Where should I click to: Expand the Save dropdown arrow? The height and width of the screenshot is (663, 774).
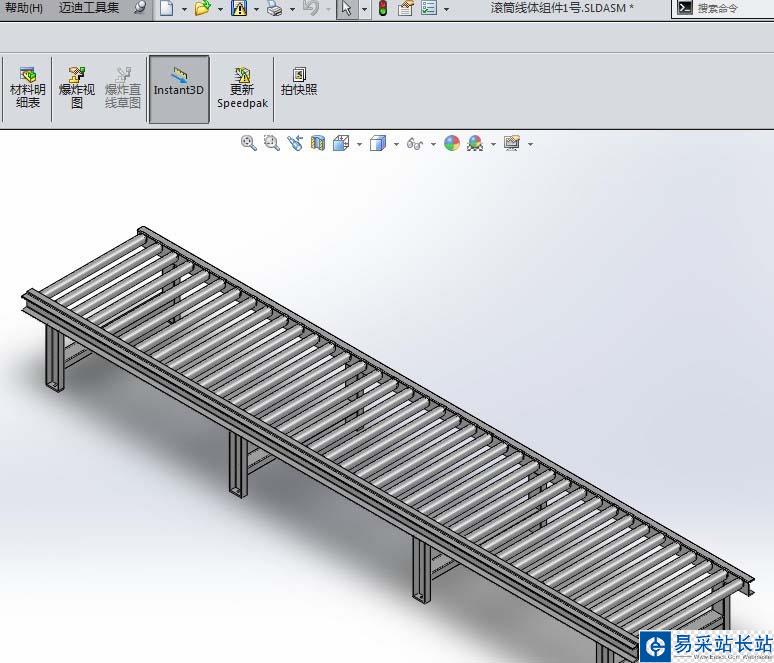coord(256,9)
